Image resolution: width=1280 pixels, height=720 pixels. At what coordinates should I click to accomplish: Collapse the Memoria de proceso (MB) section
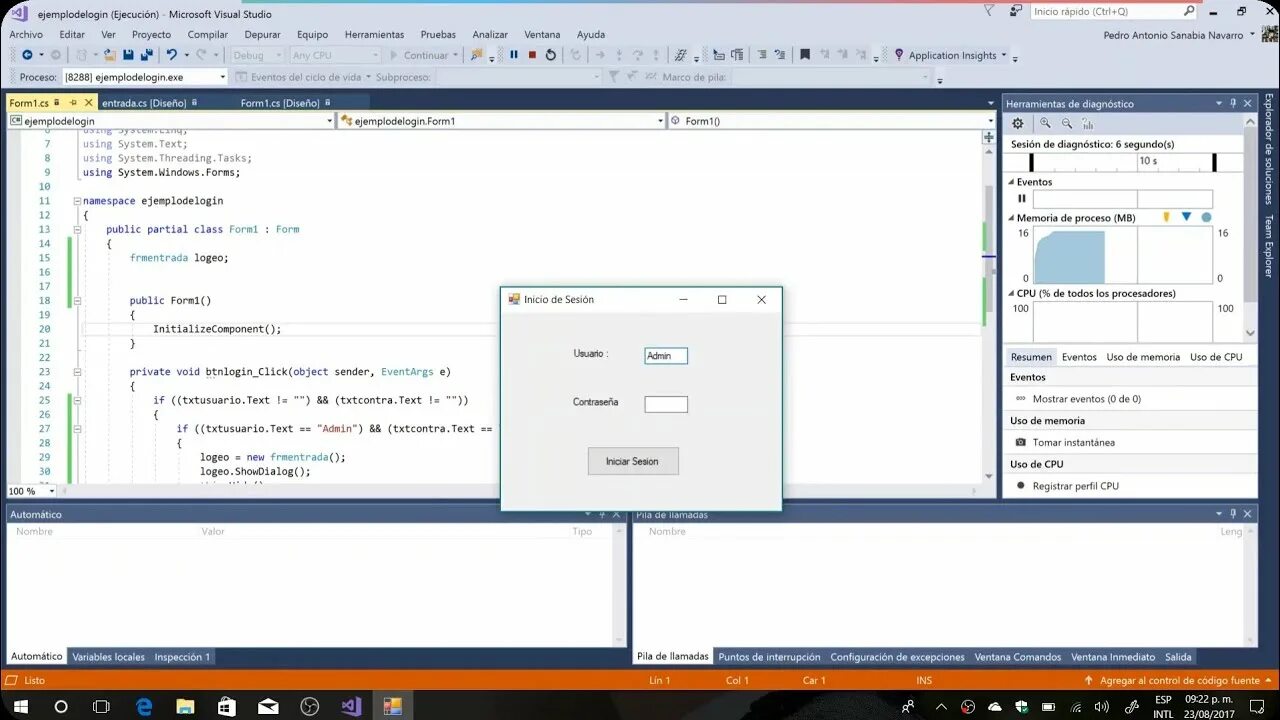click(1010, 218)
